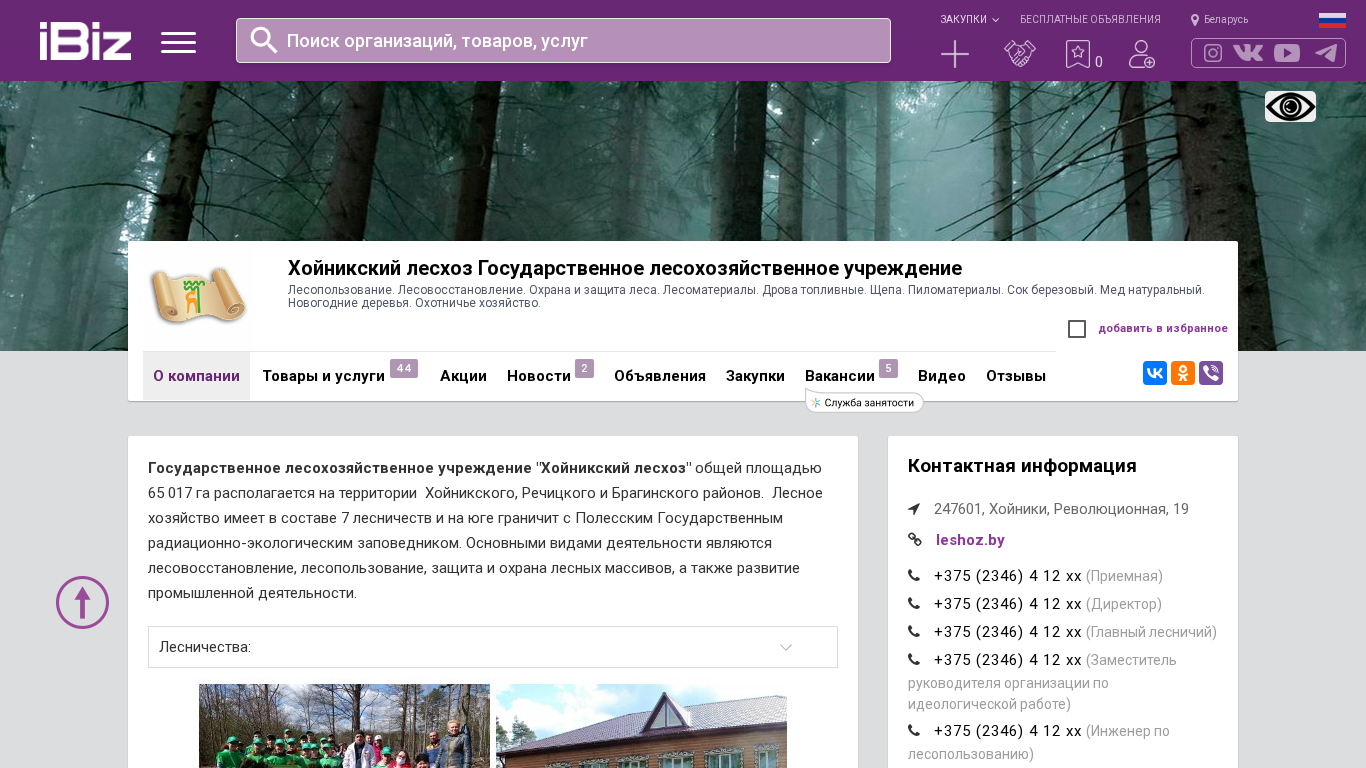Click the company name heading
The image size is (1366, 768).
click(625, 268)
